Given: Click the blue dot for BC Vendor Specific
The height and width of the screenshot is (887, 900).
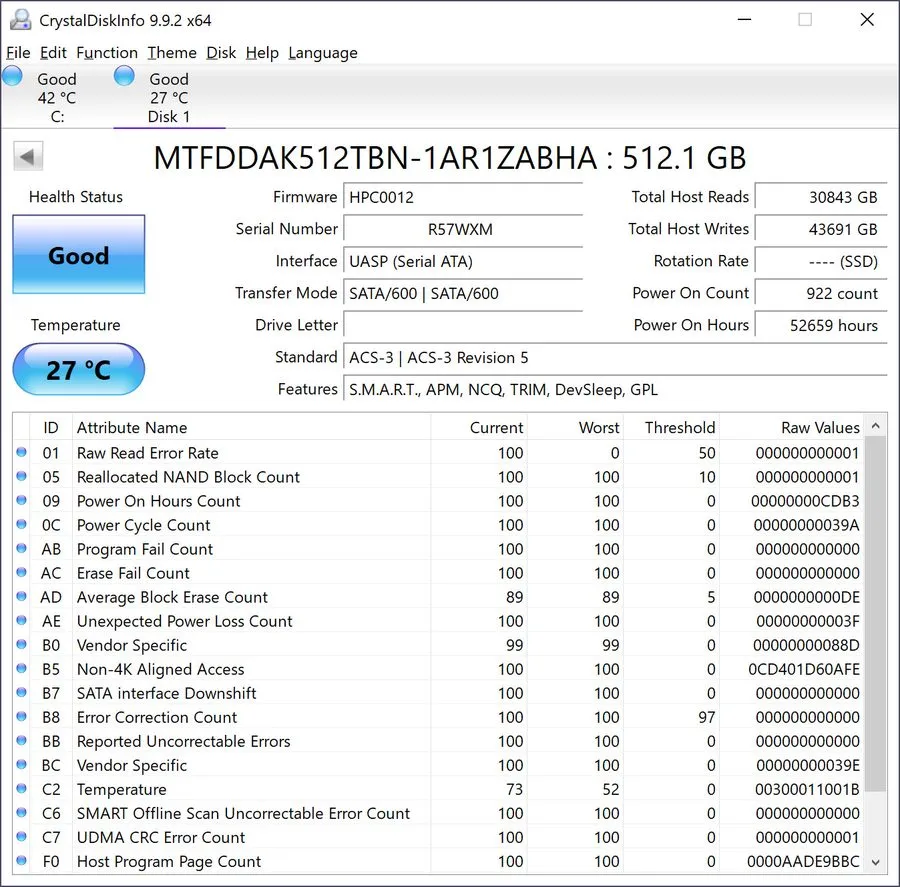Looking at the screenshot, I should click(x=21, y=765).
